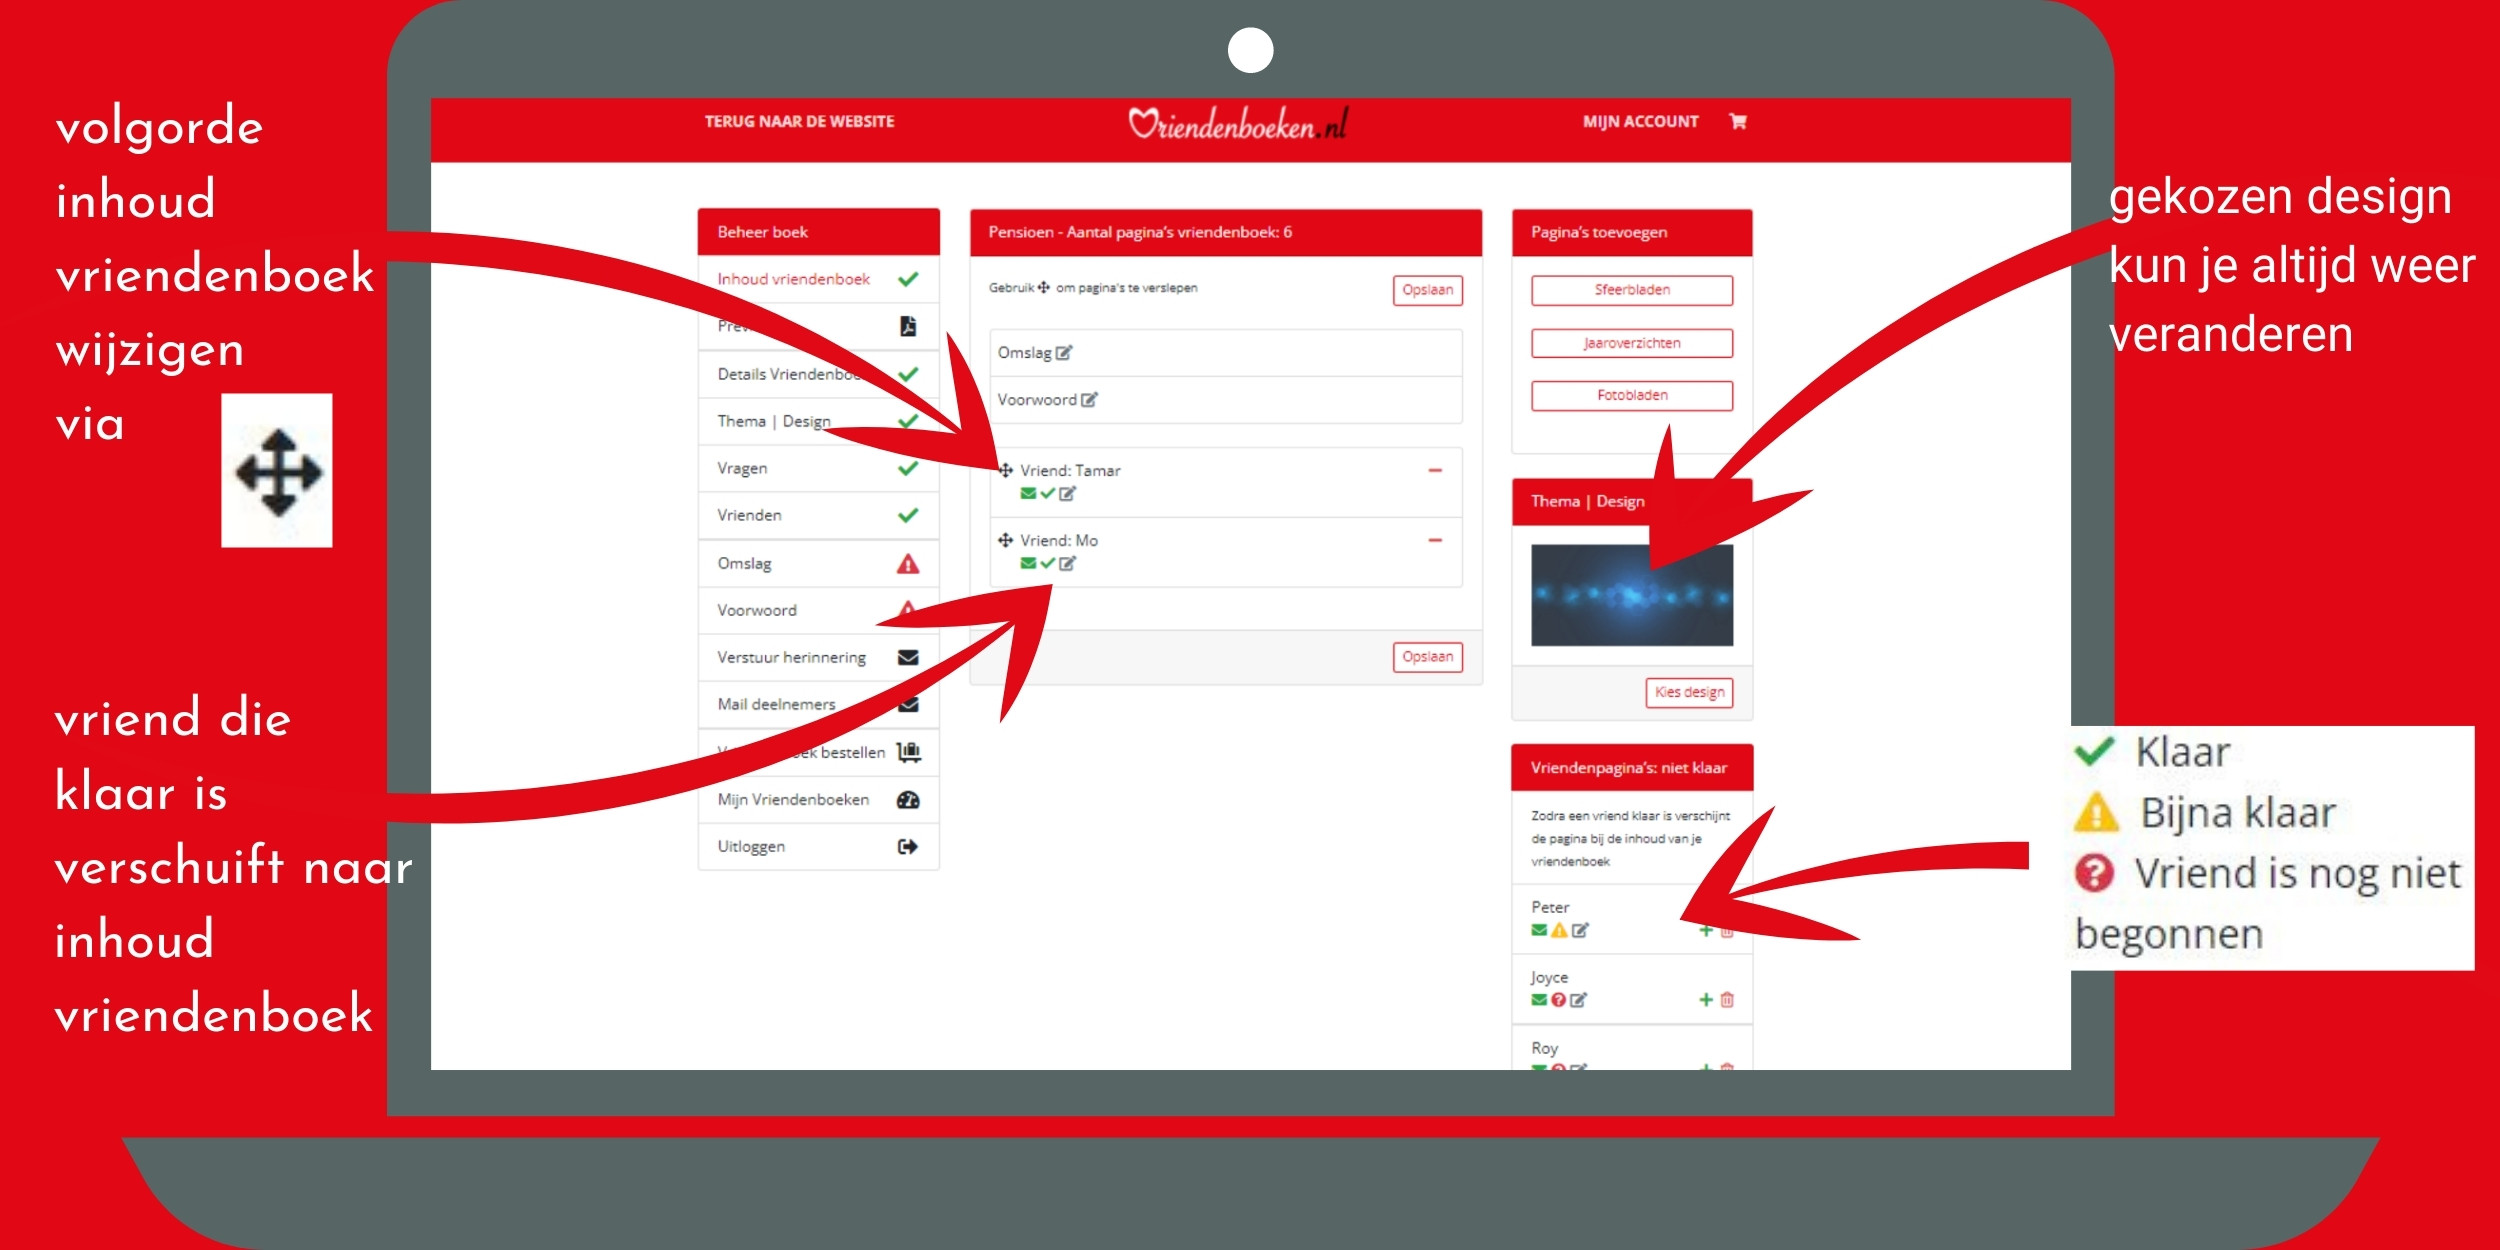This screenshot has width=2500, height=1250.
Task: Click the green check under Vriend: Mo
Action: tap(1047, 563)
